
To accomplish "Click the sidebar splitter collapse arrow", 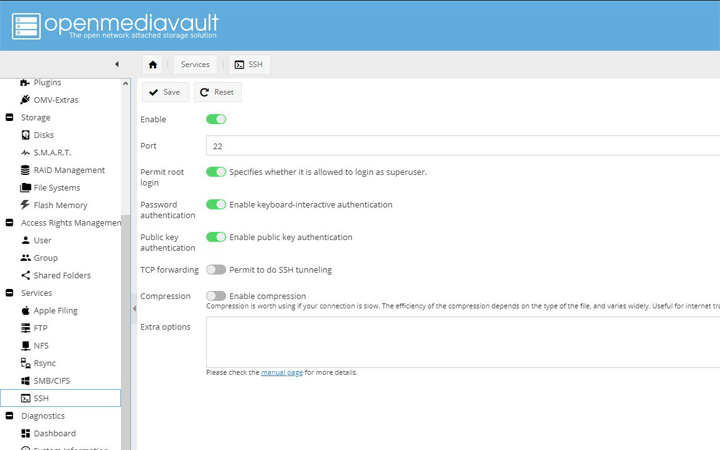I will coord(134,309).
